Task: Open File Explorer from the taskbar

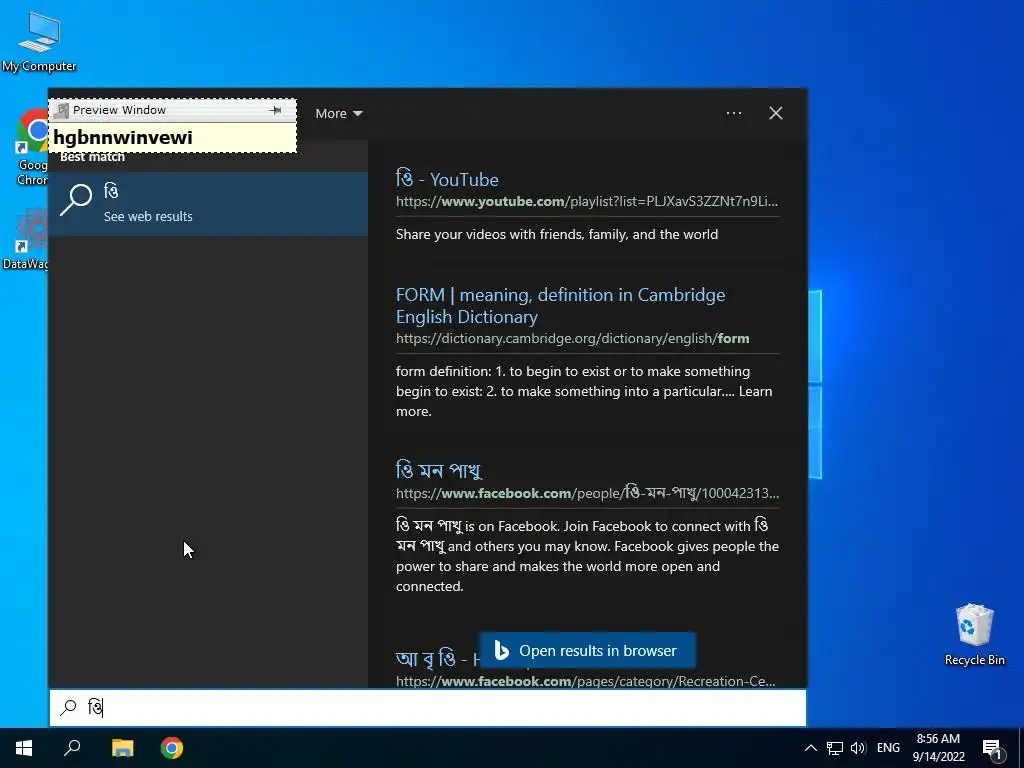Action: 122,748
